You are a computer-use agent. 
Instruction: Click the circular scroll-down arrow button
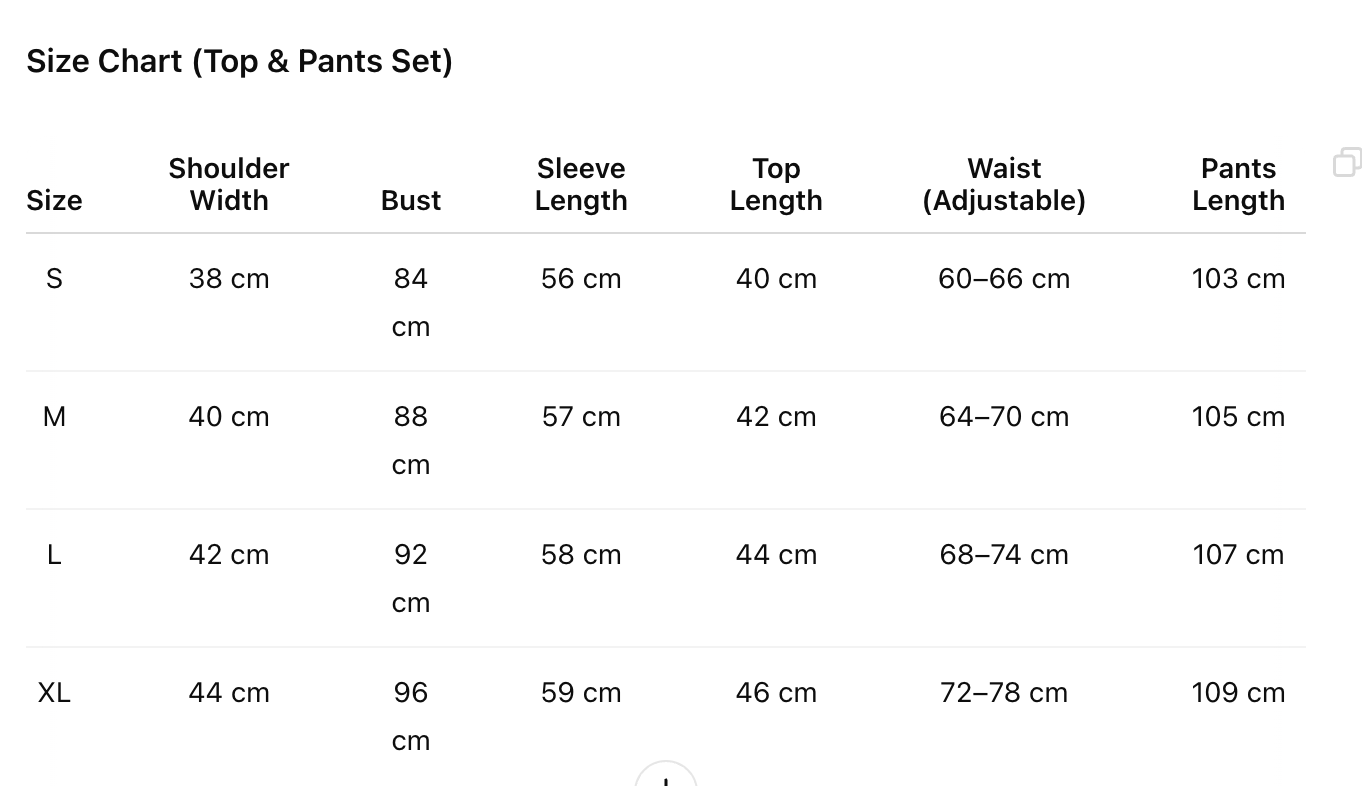point(666,777)
